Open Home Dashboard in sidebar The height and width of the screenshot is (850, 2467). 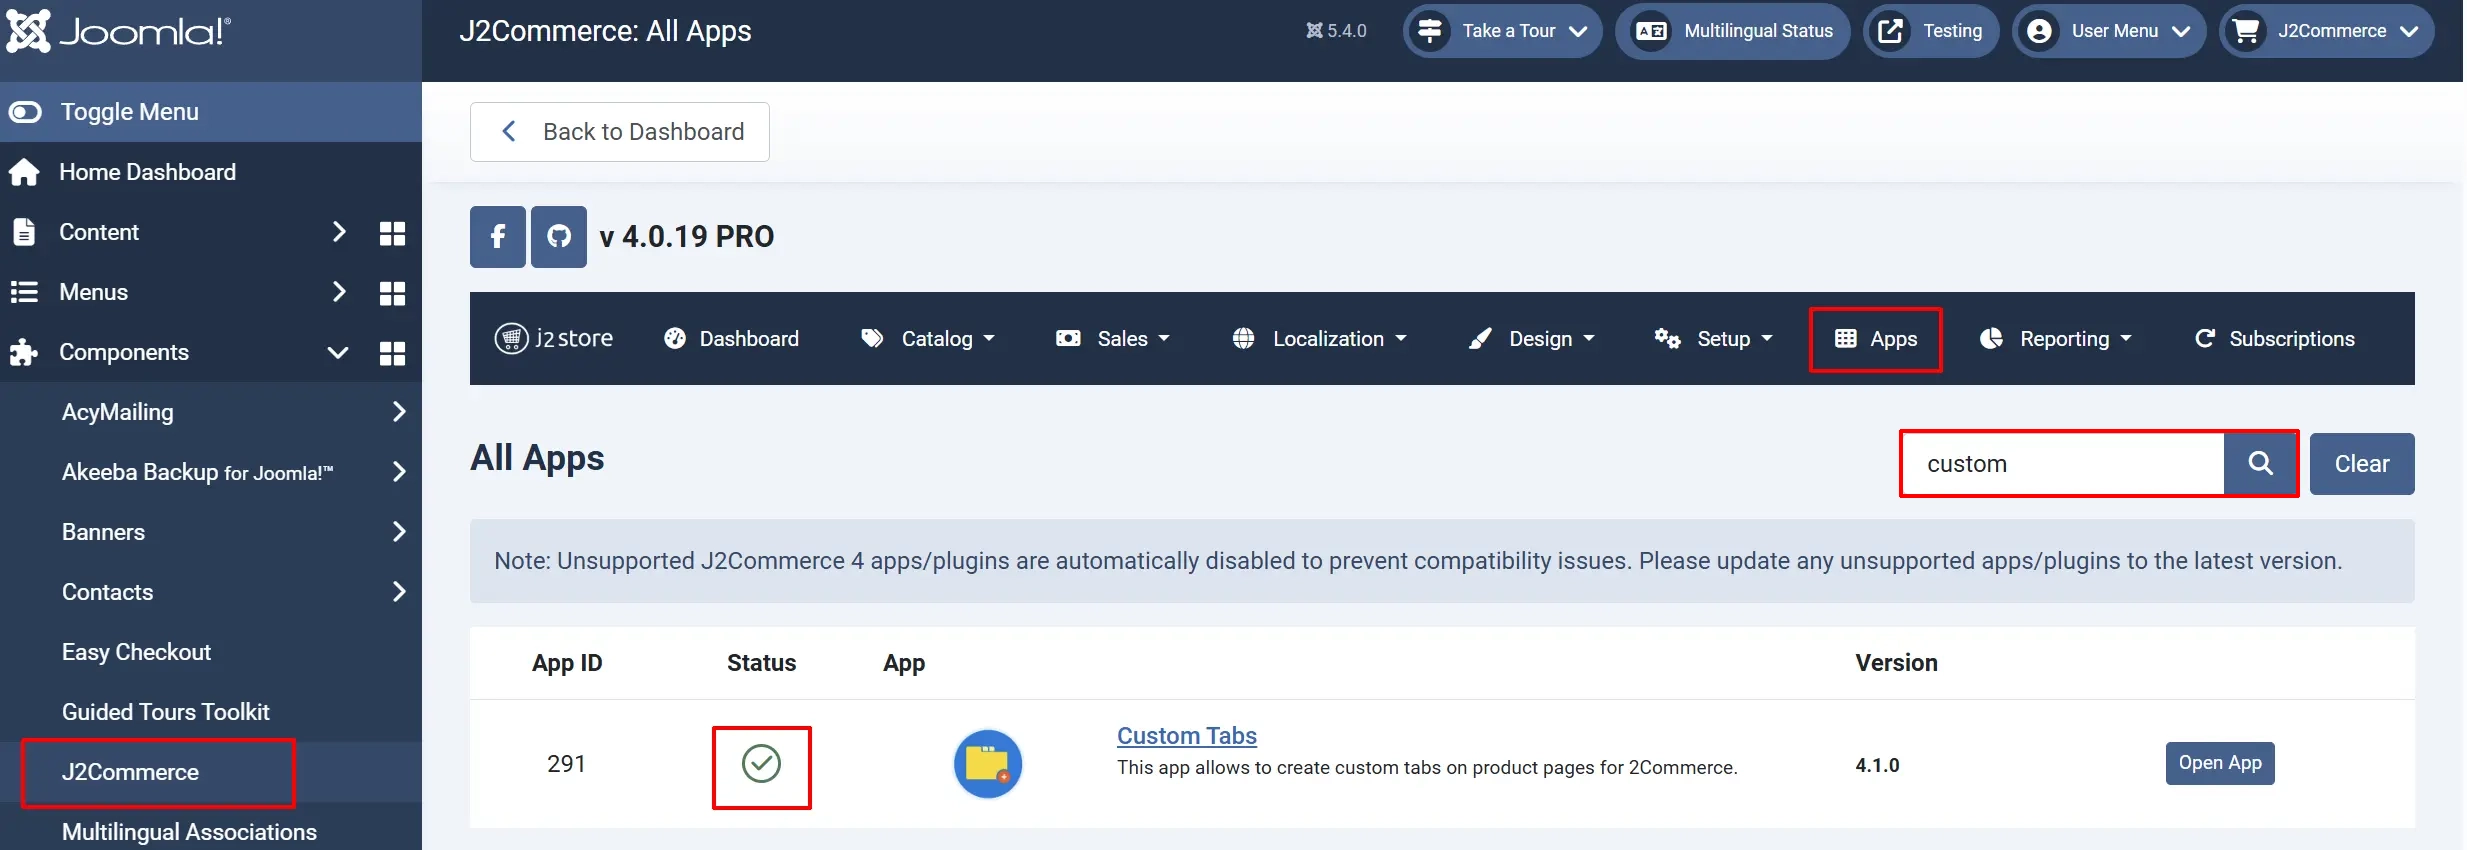pyautogui.click(x=147, y=172)
